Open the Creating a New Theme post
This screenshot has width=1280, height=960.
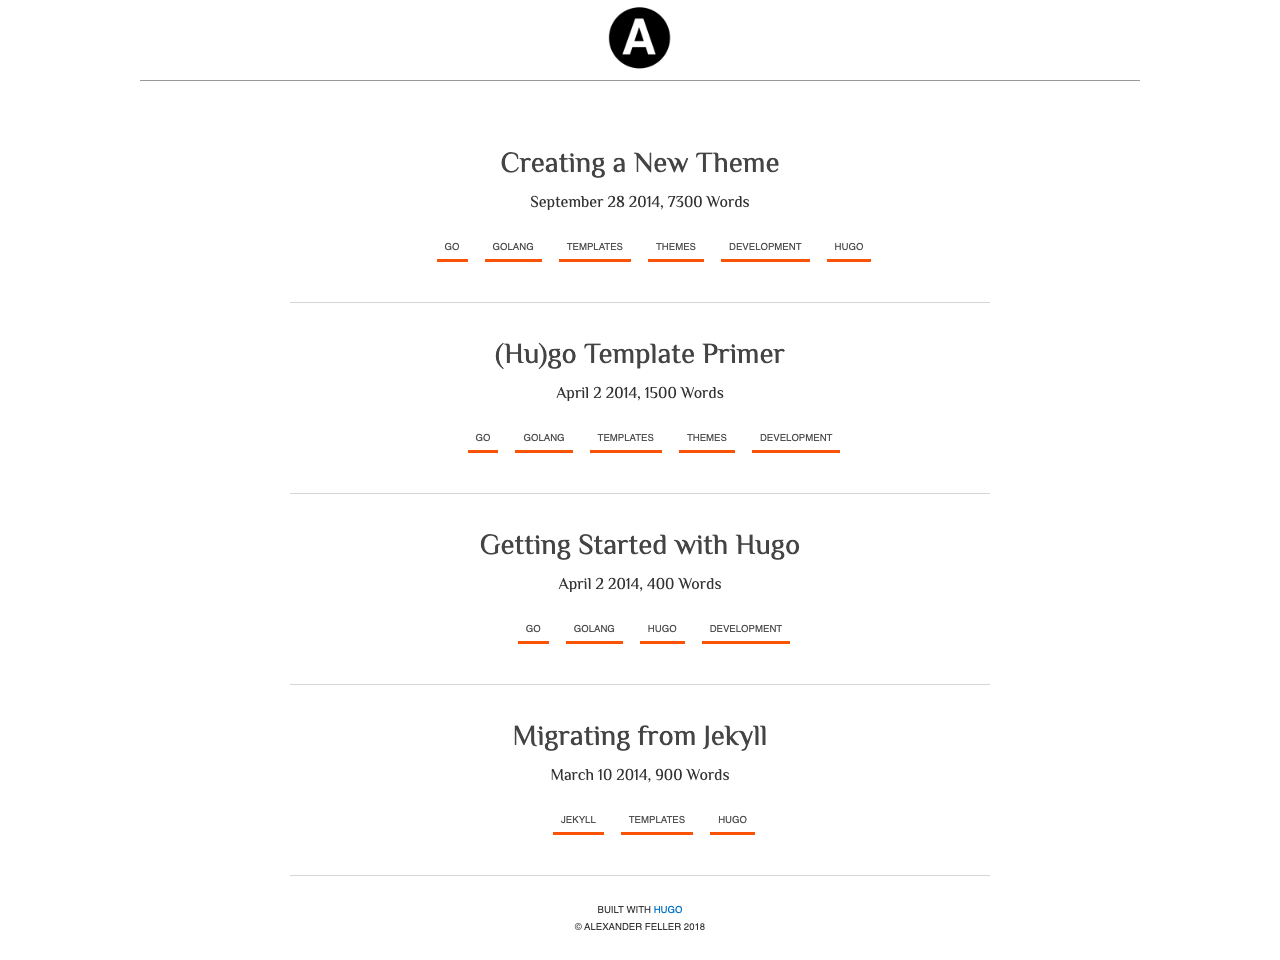[x=639, y=163]
